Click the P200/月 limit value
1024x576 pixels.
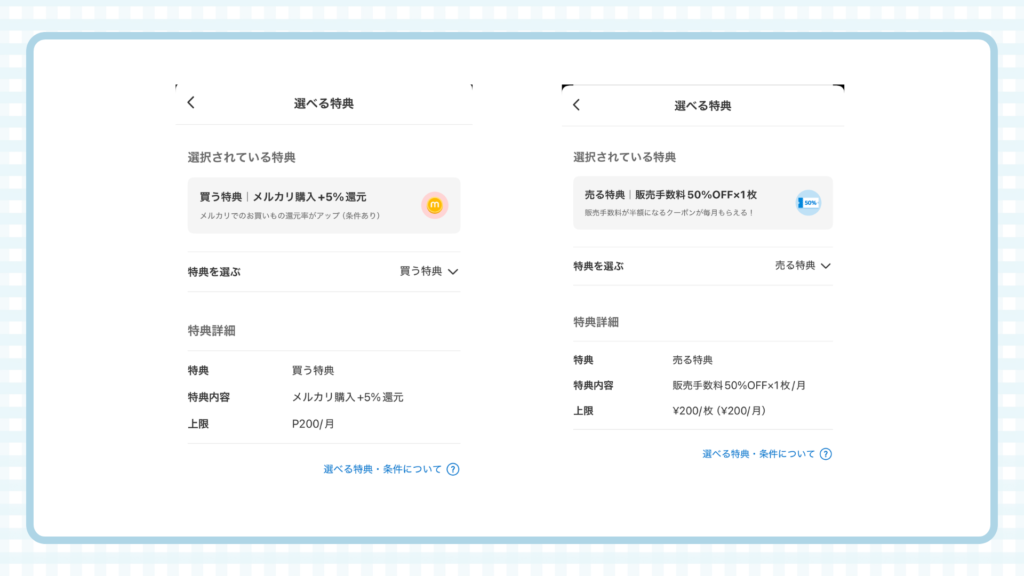tap(313, 424)
